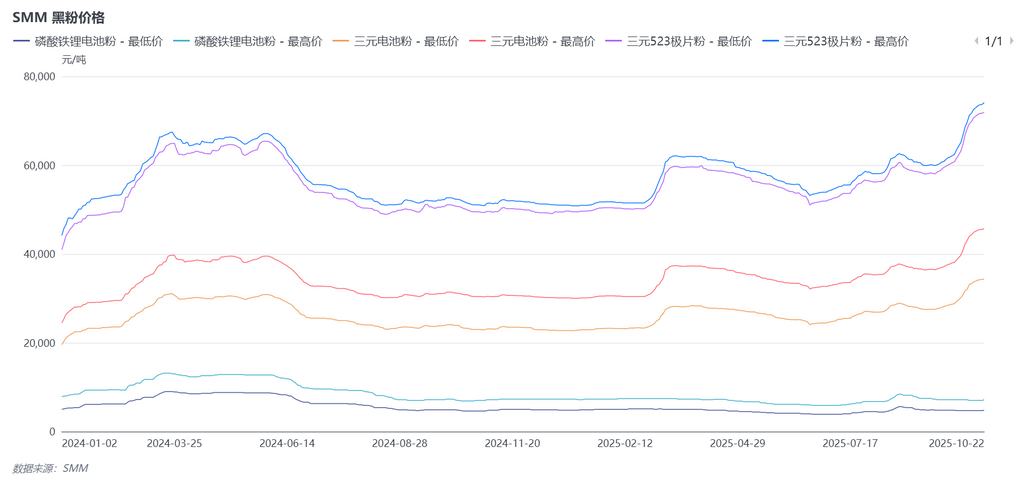The width and height of the screenshot is (1024, 480).
Task: Click the 2024-06-14 x-axis date label
Action: click(287, 442)
